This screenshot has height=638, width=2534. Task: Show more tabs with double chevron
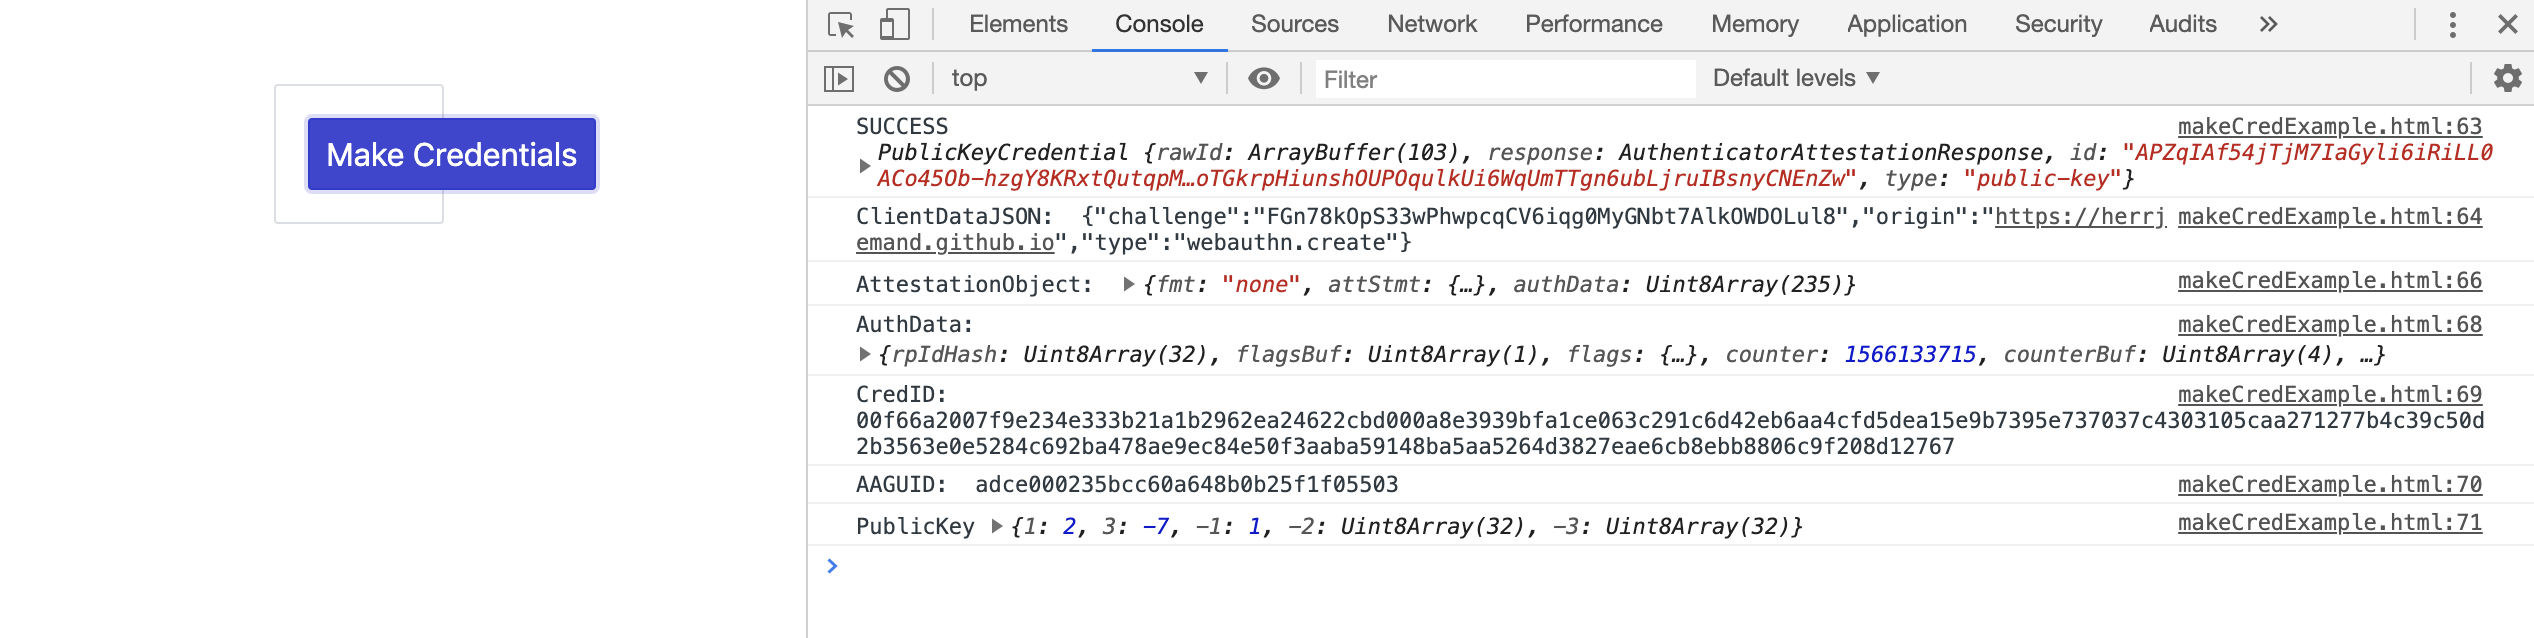click(2268, 24)
